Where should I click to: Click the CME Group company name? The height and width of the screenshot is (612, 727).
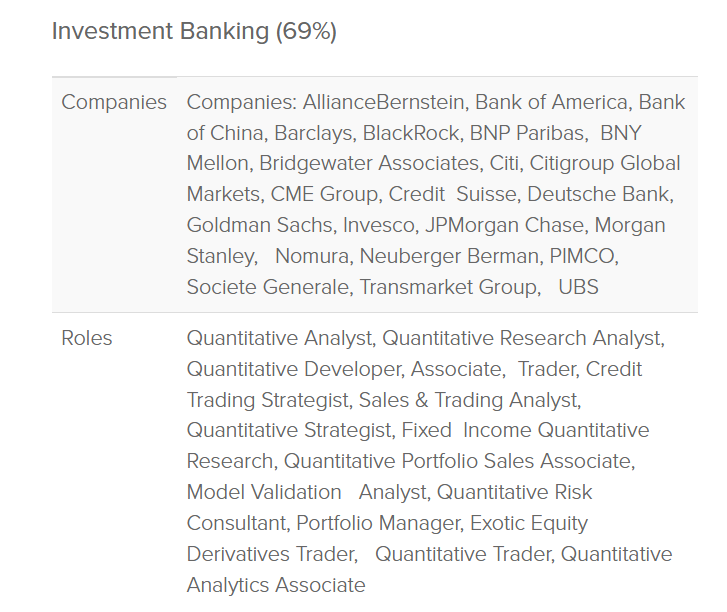coord(324,194)
